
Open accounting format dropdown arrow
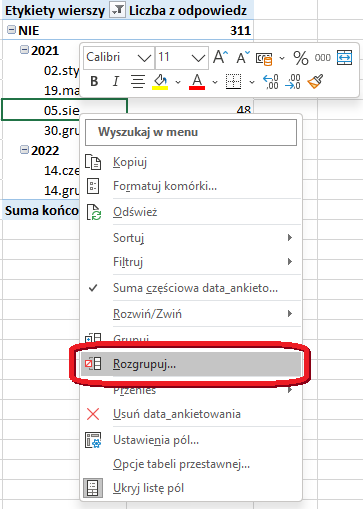[282, 58]
